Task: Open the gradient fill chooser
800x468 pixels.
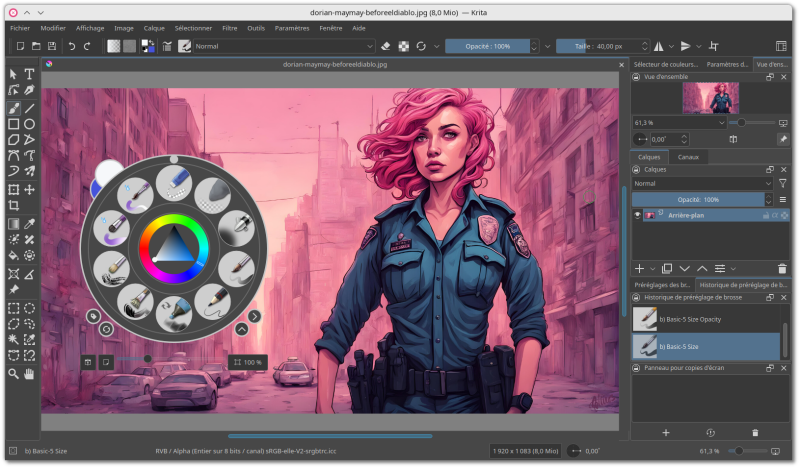Action: click(114, 46)
